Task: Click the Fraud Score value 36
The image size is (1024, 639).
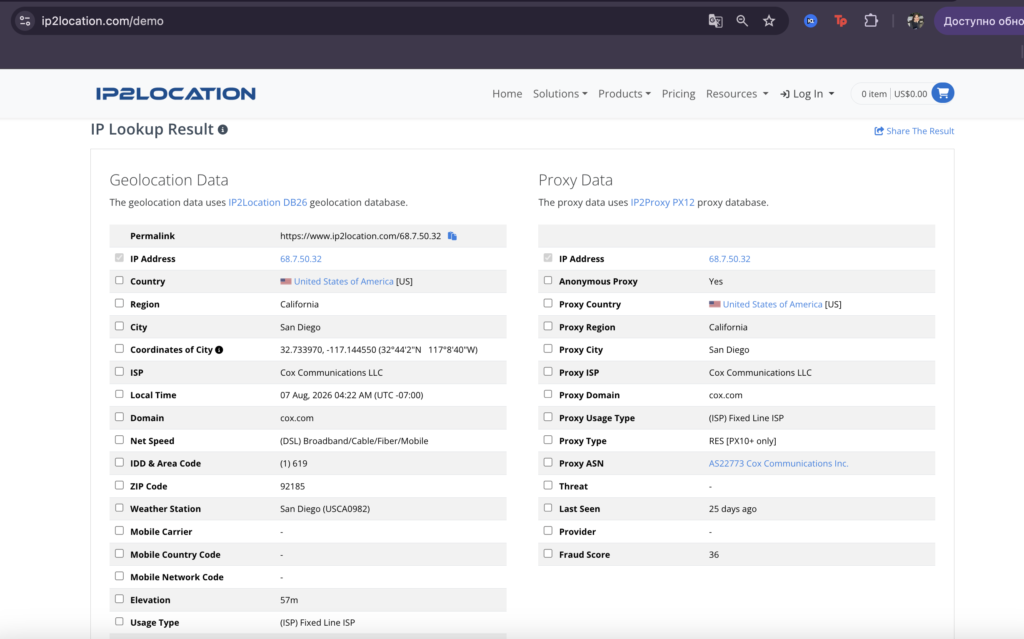Action: pyautogui.click(x=714, y=555)
